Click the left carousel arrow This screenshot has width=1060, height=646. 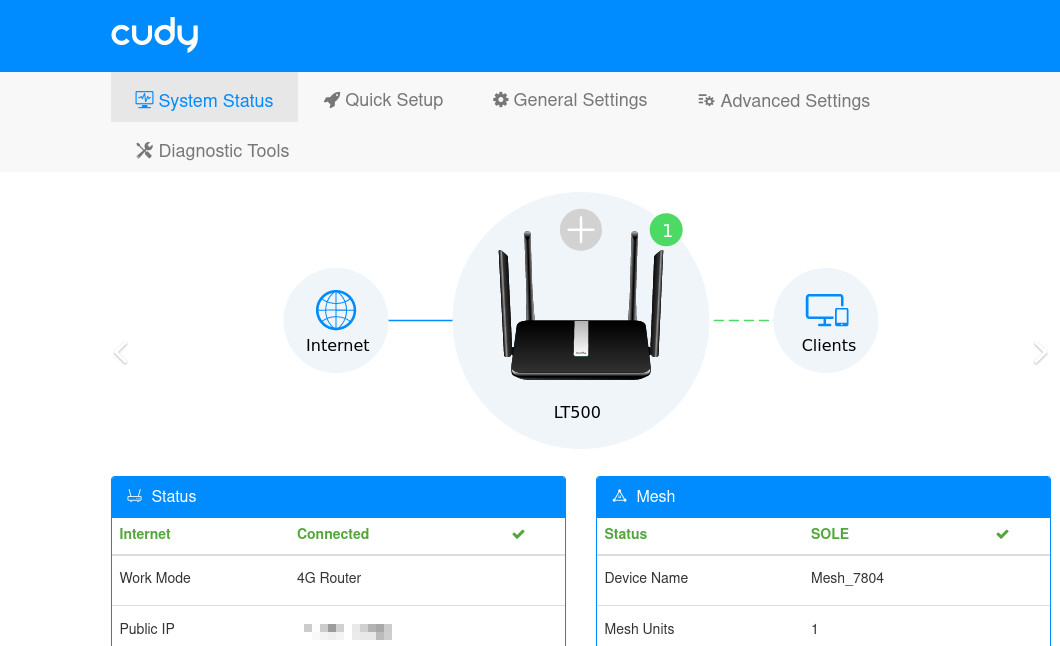121,353
